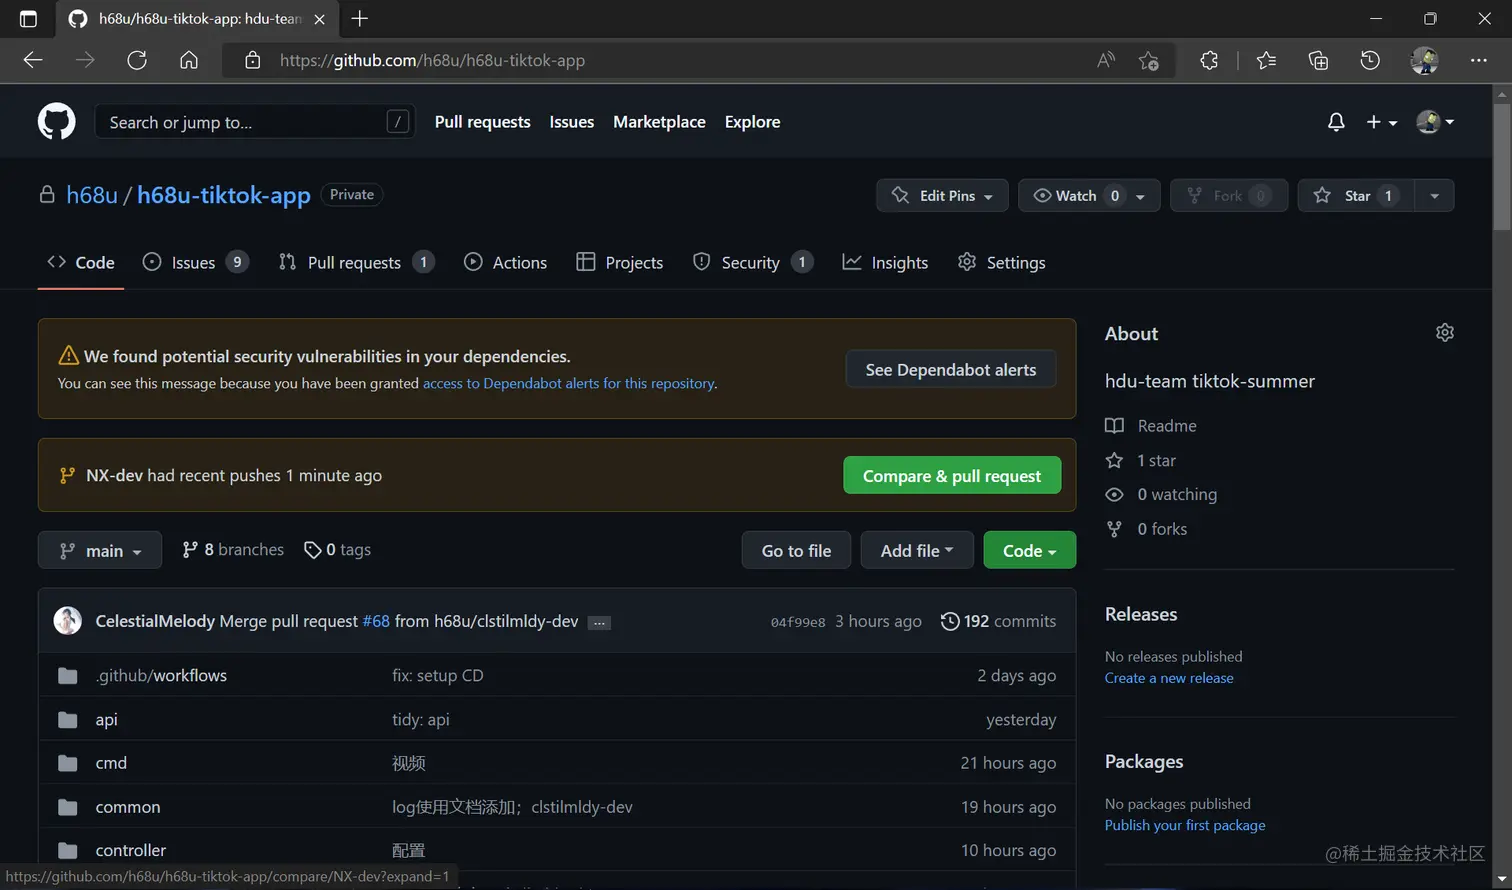This screenshot has height=890, width=1512.
Task: Open the browser favorites list icon
Action: coord(1266,60)
